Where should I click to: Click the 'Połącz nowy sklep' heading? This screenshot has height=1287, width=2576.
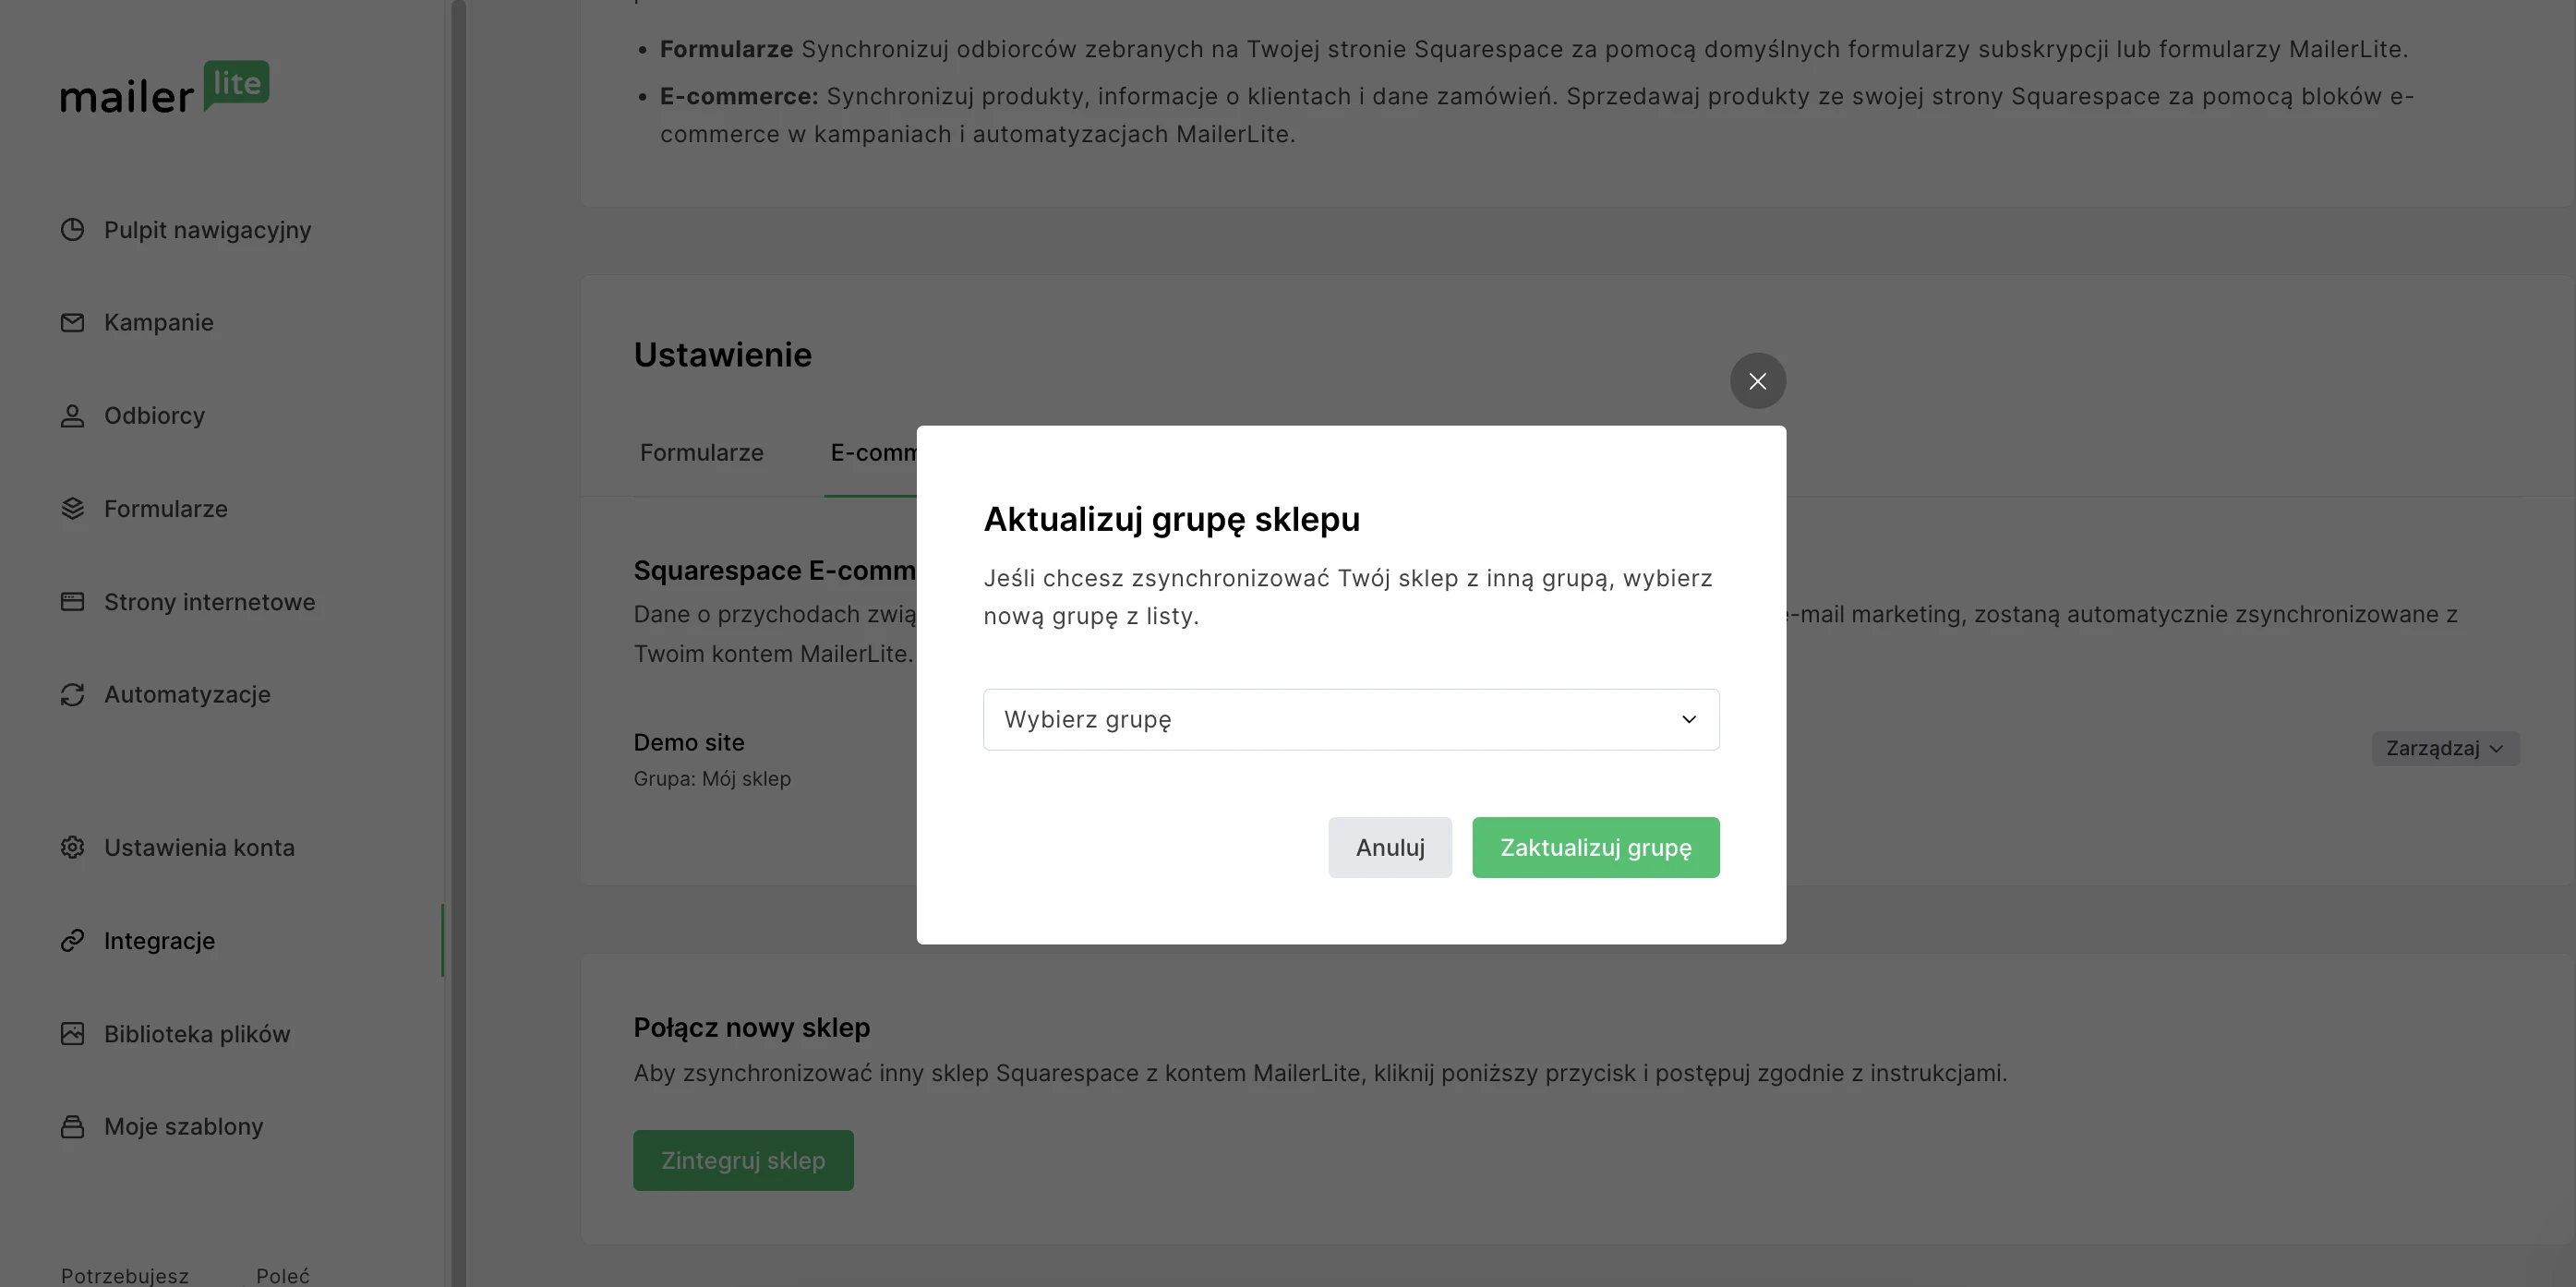coord(751,1028)
